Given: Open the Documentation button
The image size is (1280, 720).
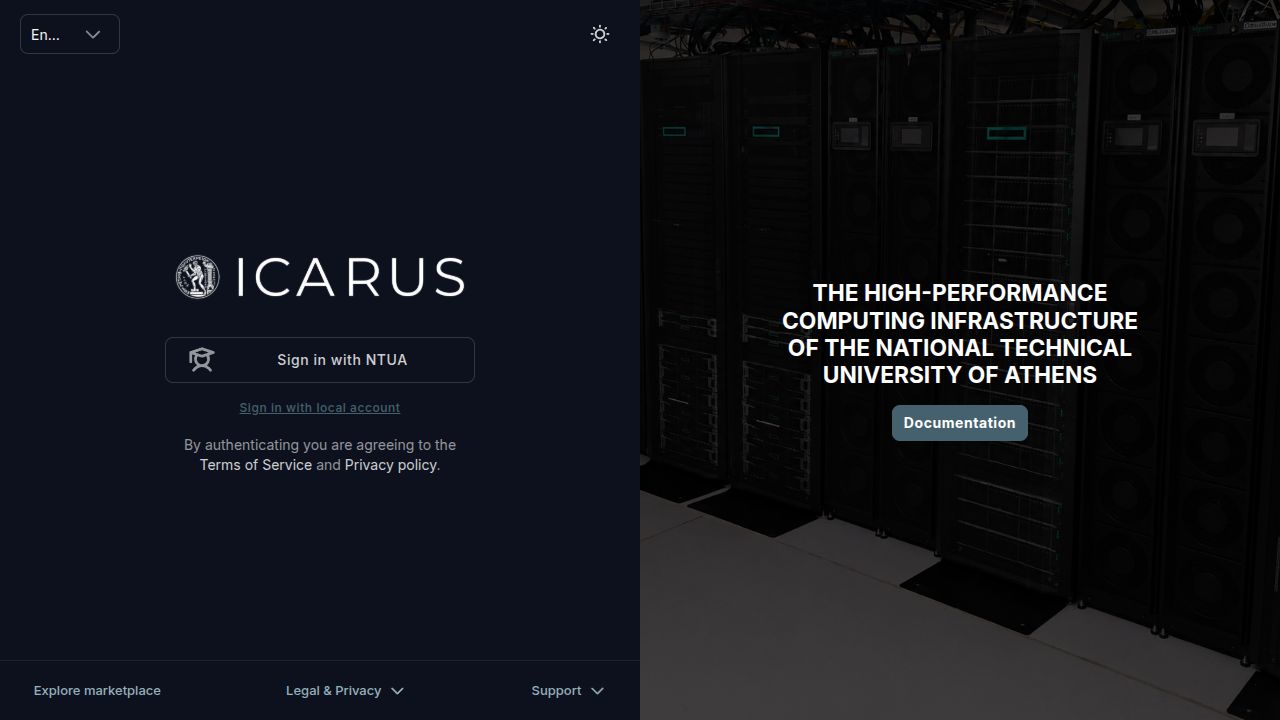Looking at the screenshot, I should tap(960, 423).
